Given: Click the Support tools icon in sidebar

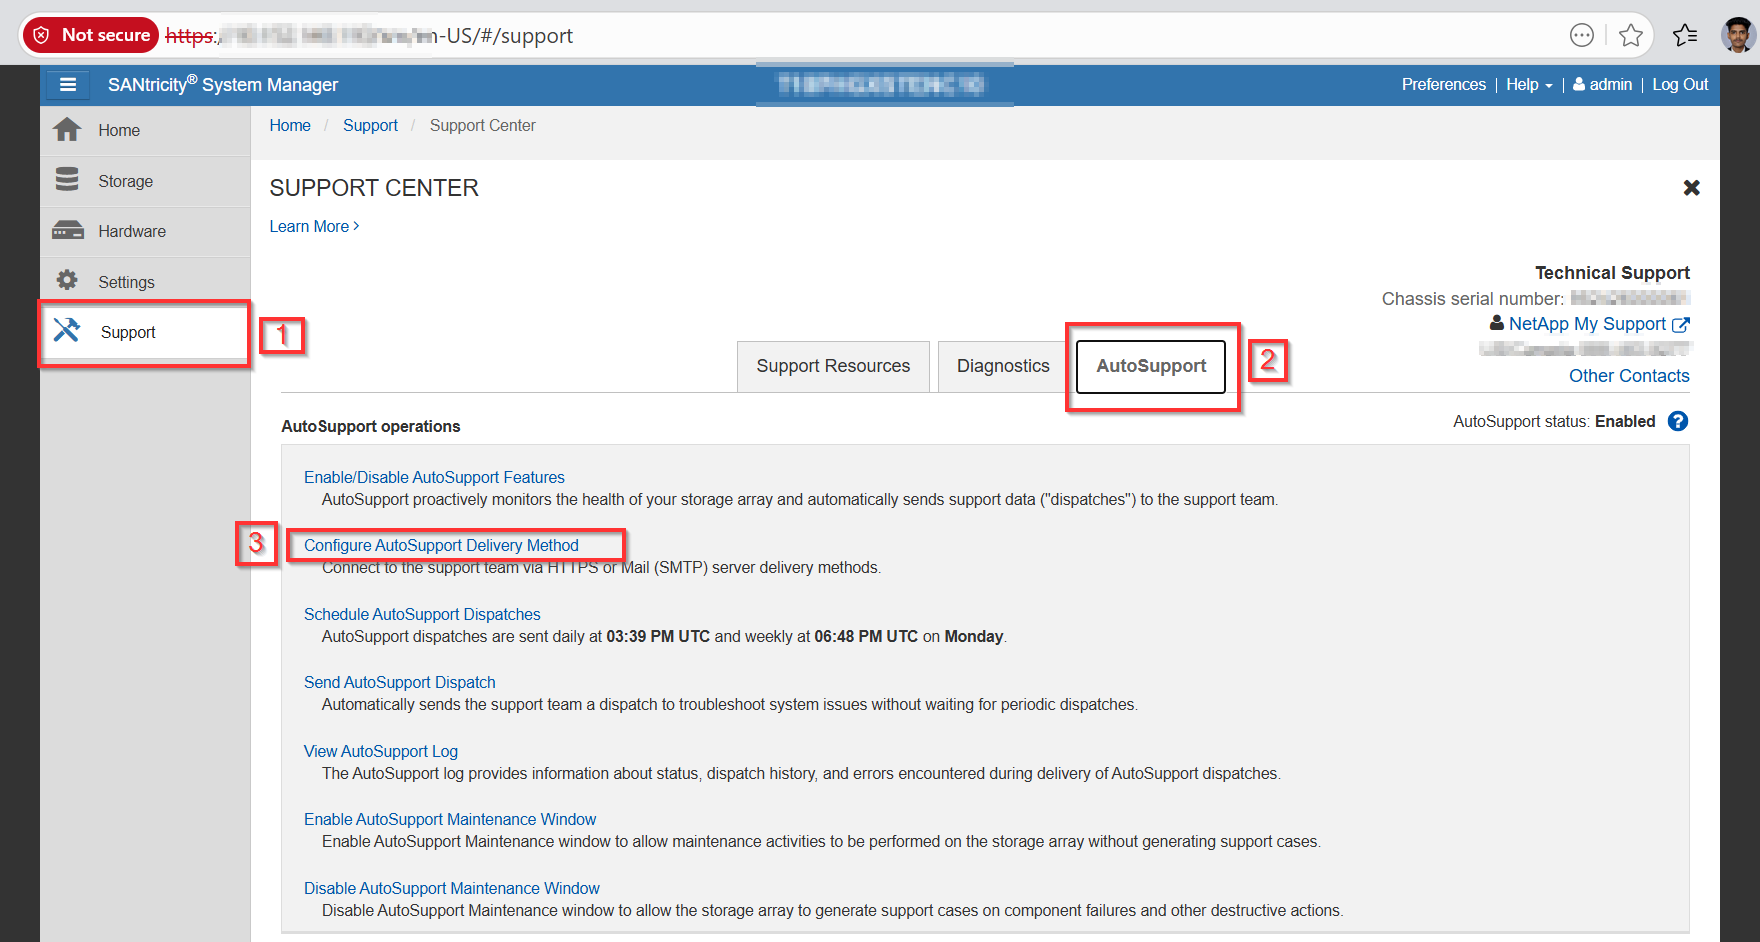Looking at the screenshot, I should tap(67, 331).
